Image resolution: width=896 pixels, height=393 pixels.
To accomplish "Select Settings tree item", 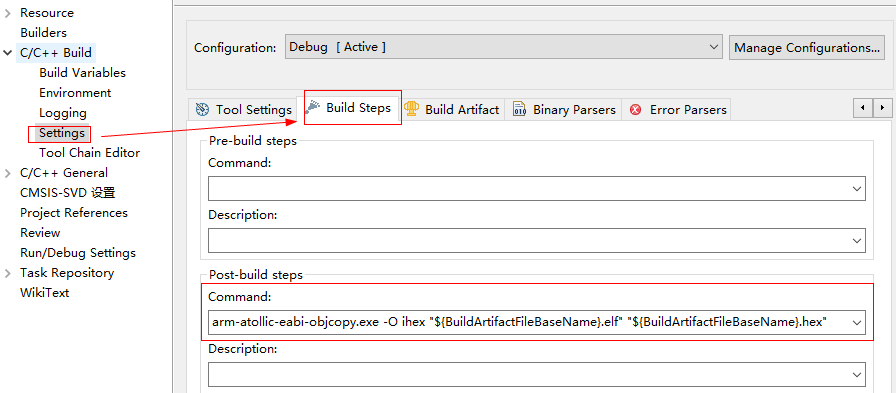I will (x=62, y=133).
